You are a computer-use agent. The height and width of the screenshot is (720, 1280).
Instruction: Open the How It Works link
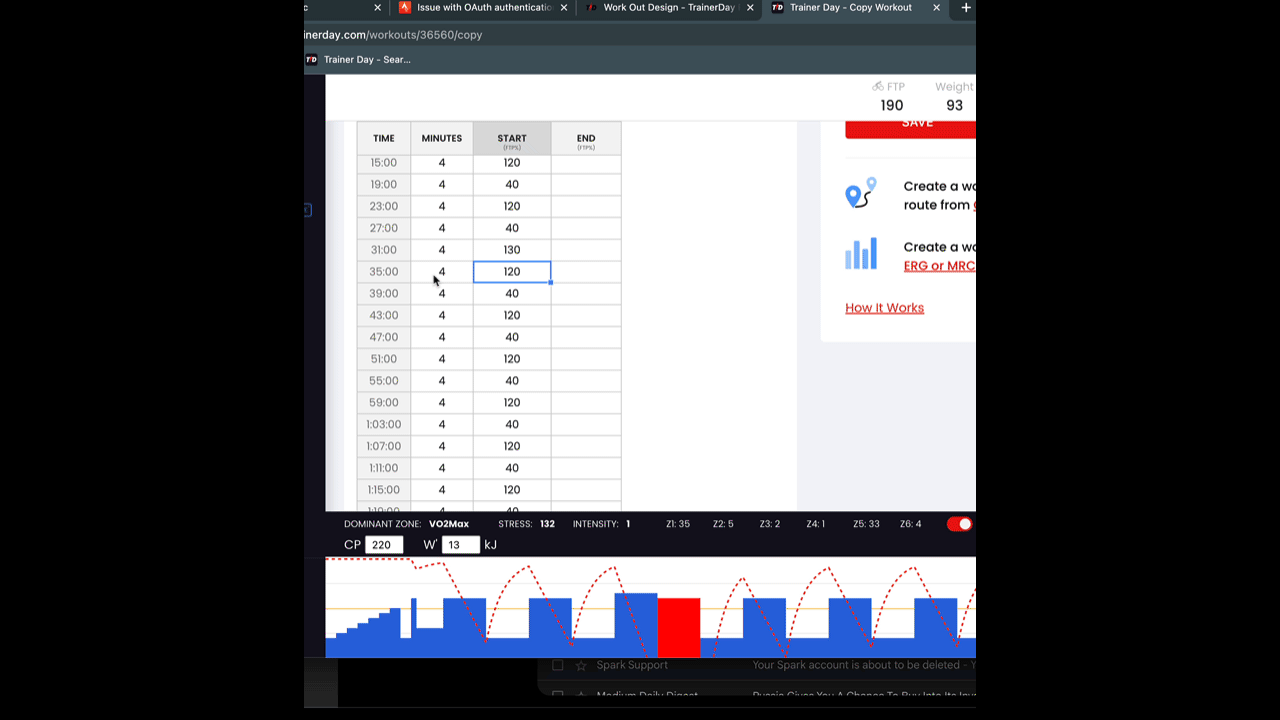point(884,308)
